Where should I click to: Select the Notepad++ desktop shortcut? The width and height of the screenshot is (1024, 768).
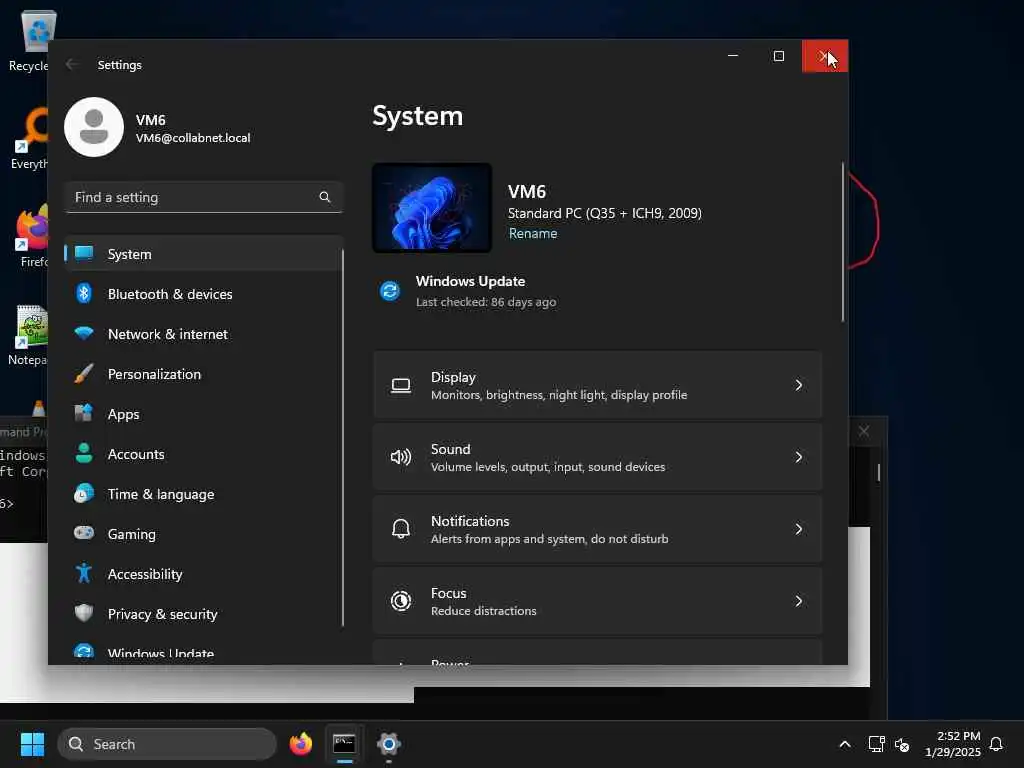(29, 336)
